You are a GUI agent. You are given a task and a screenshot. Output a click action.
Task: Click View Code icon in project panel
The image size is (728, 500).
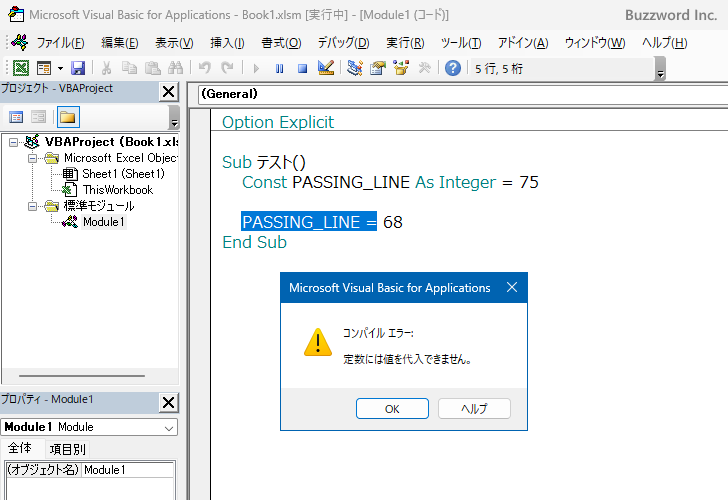point(16,117)
